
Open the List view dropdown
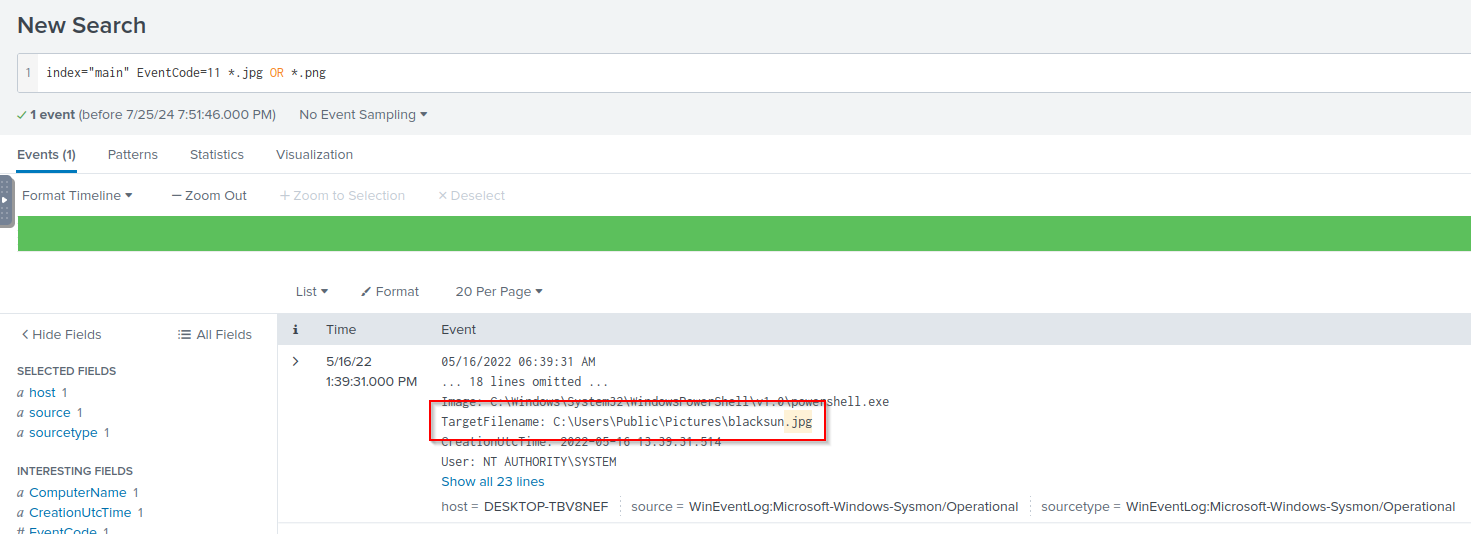(312, 292)
